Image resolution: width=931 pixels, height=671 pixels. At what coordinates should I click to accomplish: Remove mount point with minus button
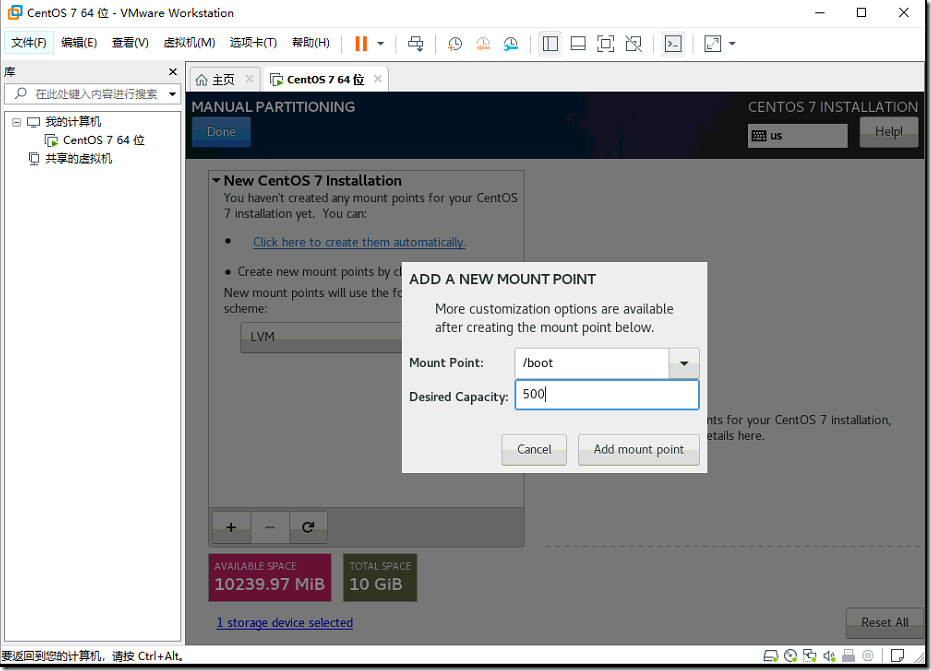coord(270,527)
